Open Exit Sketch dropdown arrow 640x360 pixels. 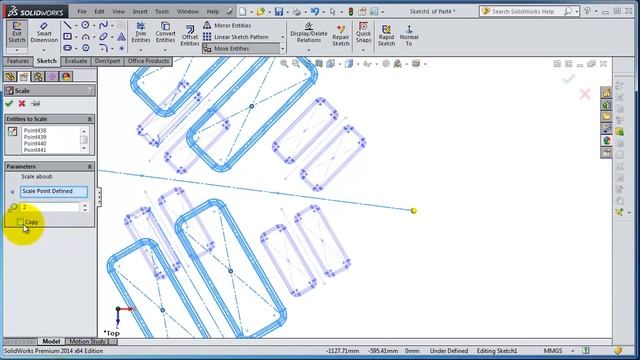click(x=17, y=50)
